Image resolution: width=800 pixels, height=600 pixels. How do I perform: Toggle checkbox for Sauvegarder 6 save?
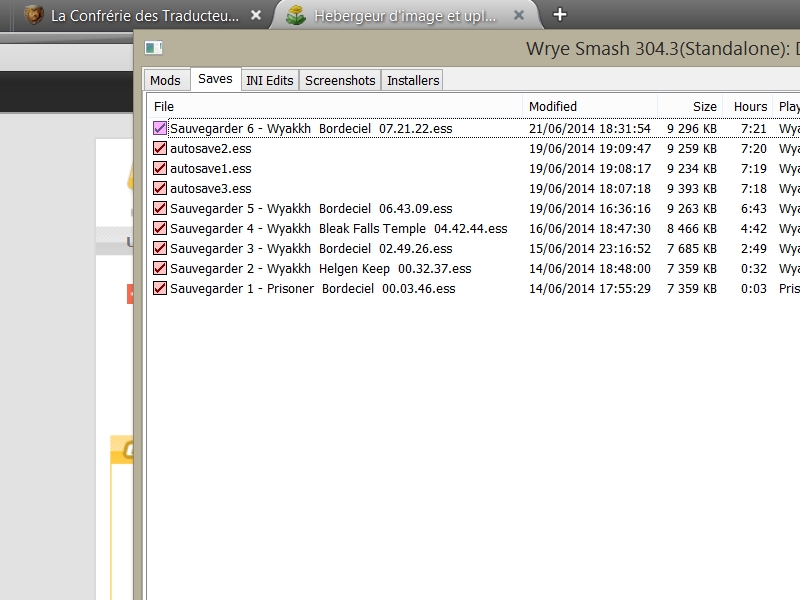160,128
